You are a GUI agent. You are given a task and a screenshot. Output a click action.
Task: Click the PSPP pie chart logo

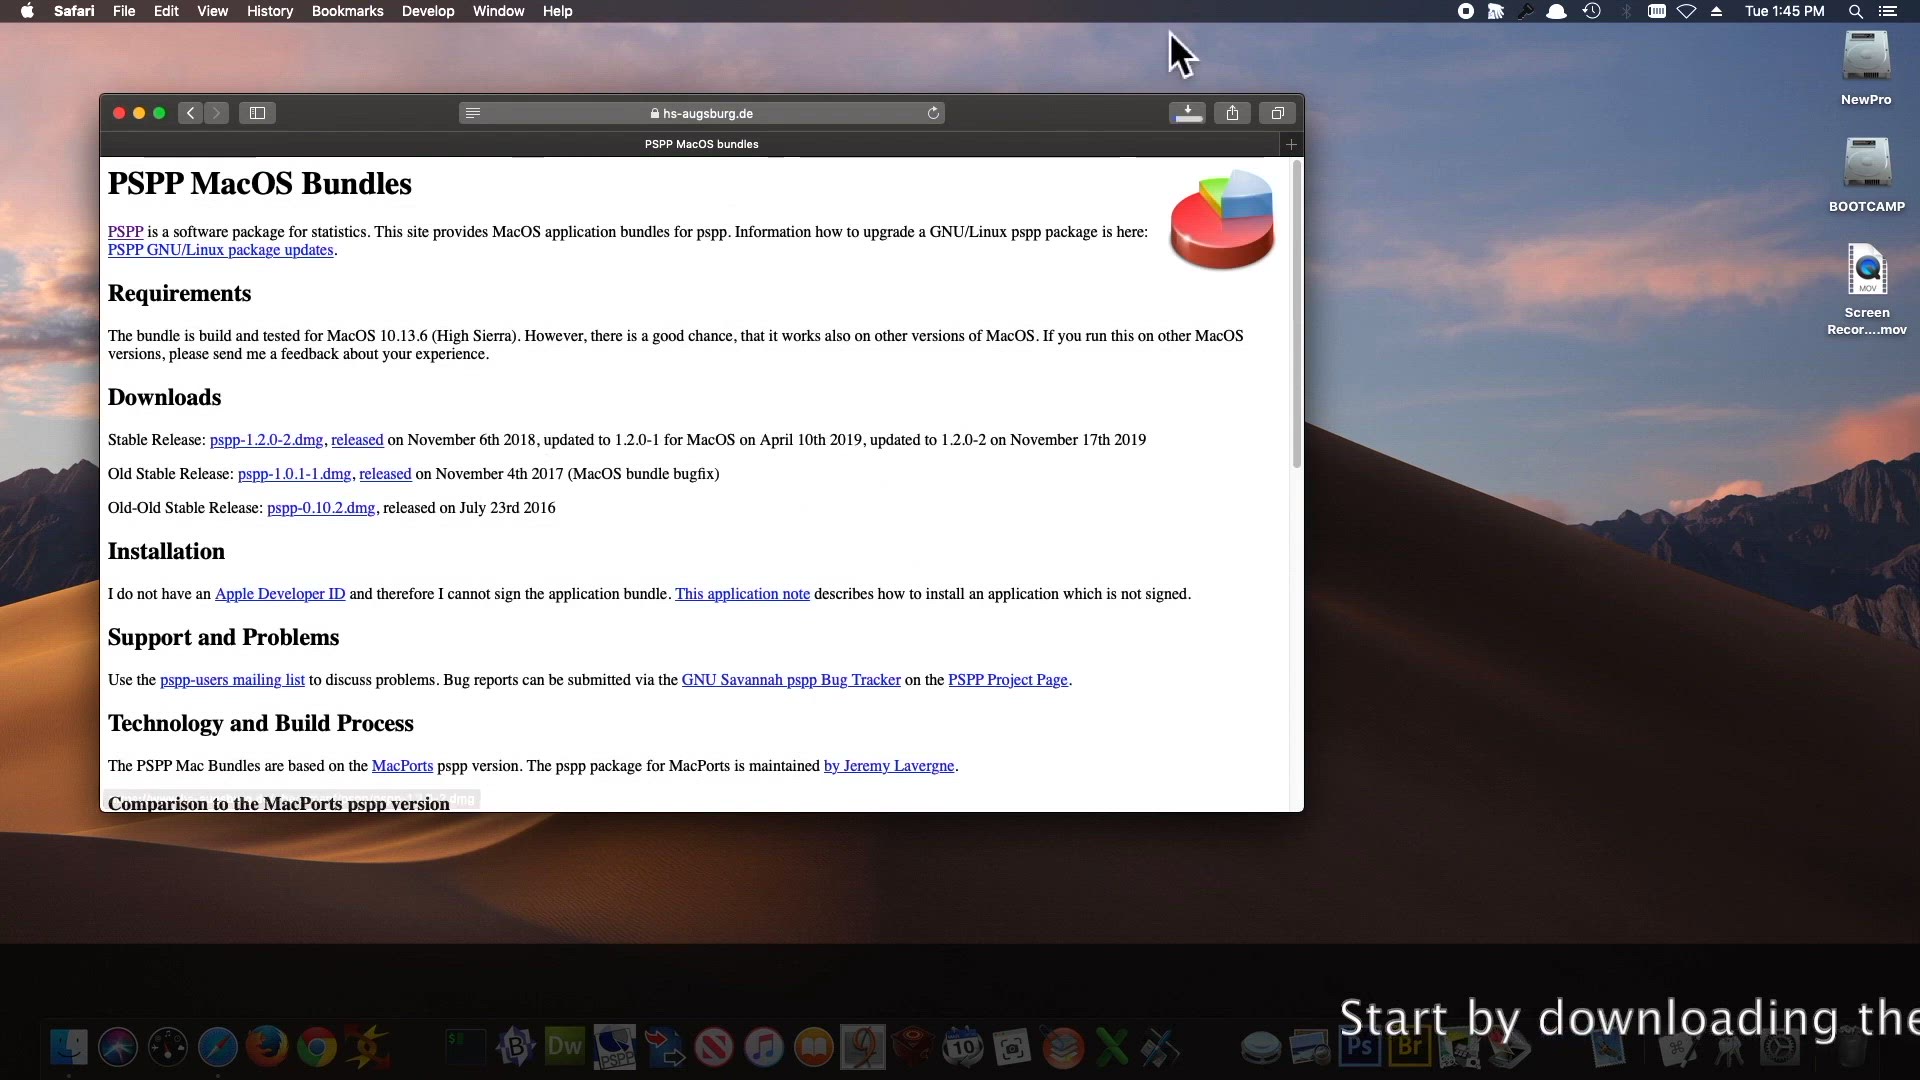tap(1222, 219)
